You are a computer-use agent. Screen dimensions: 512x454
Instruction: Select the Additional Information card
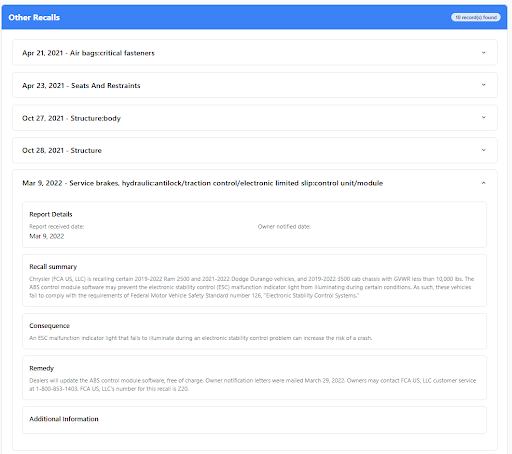254,420
